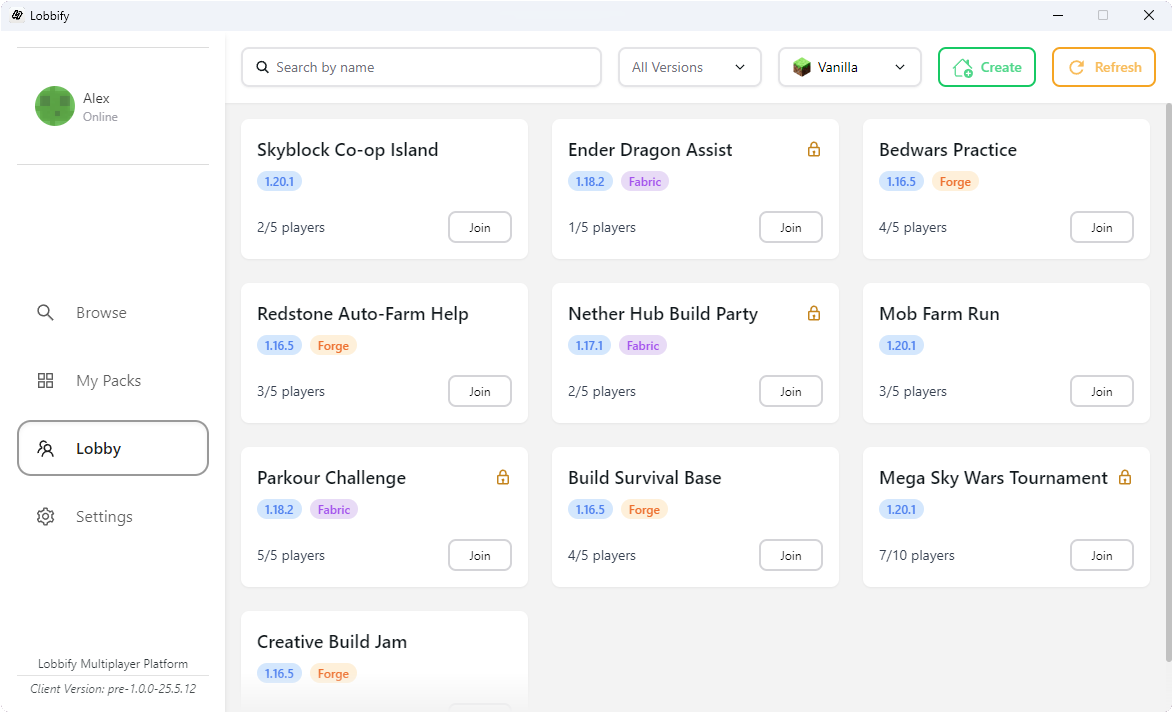The height and width of the screenshot is (713, 1173).
Task: Open the All Versions dropdown
Action: (690, 67)
